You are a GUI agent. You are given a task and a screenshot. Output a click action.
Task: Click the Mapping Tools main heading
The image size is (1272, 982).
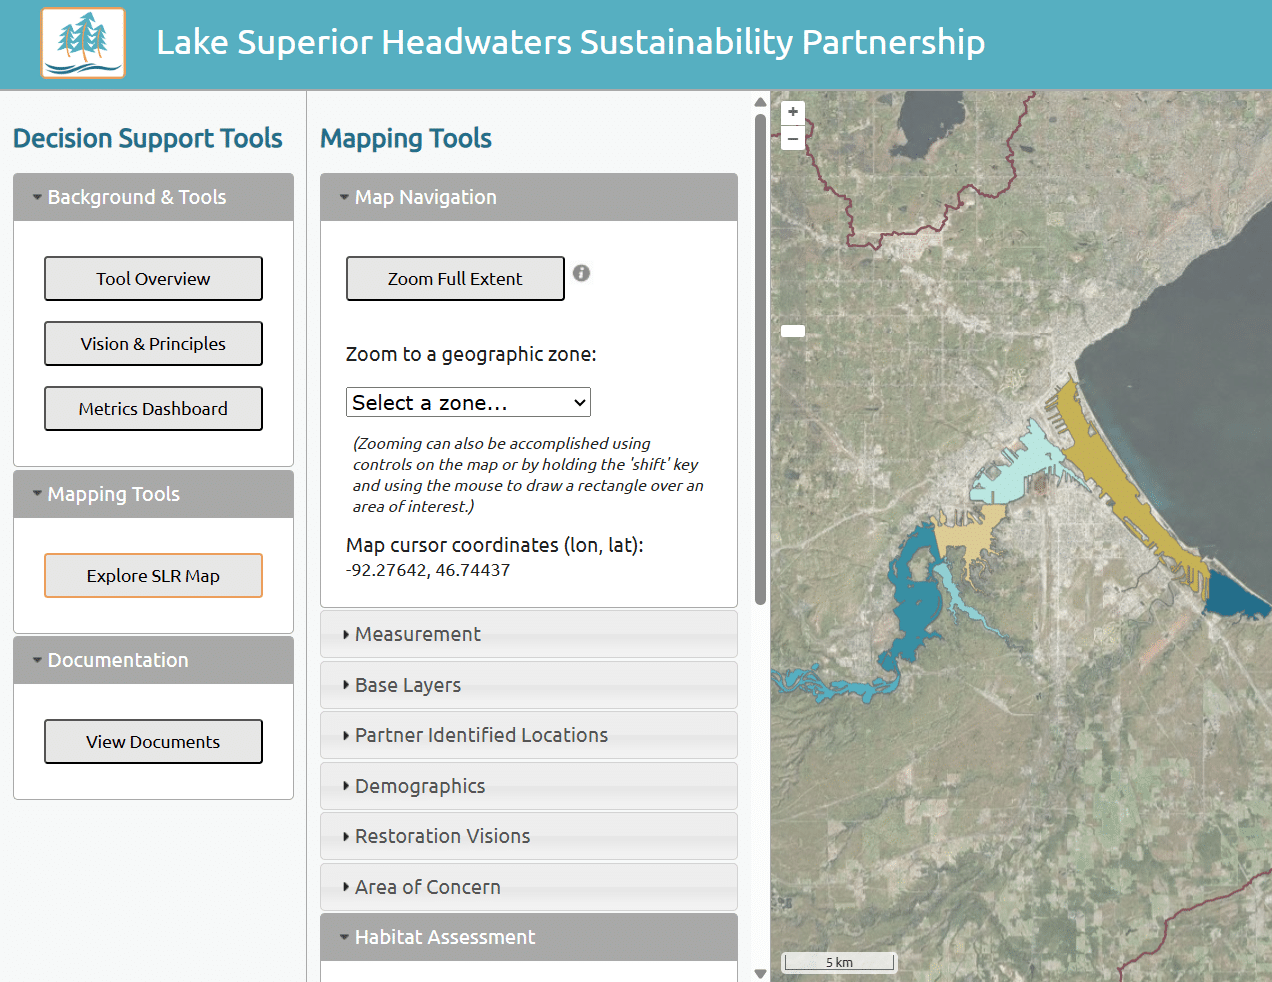tap(406, 138)
